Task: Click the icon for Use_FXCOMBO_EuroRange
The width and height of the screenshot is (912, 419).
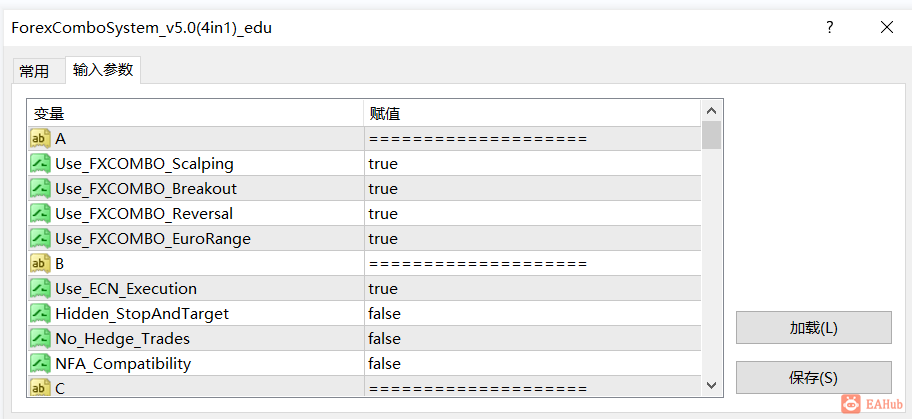Action: (x=40, y=239)
